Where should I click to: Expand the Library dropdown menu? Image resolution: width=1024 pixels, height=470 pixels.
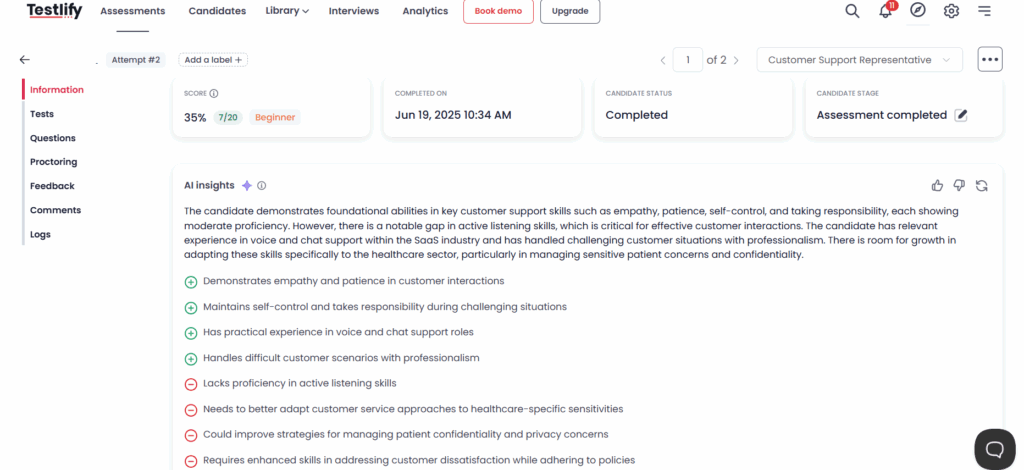coord(287,10)
